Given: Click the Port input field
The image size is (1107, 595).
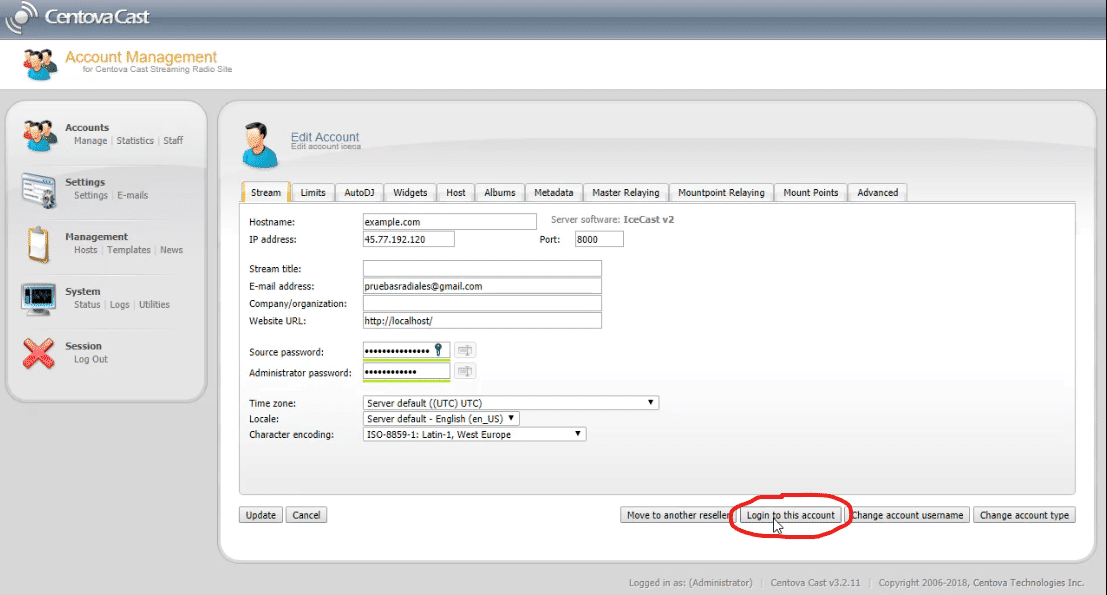Looking at the screenshot, I should 599,239.
